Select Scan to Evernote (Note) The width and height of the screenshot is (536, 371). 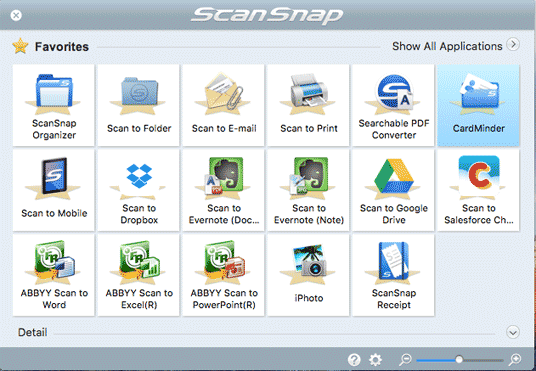(x=308, y=190)
